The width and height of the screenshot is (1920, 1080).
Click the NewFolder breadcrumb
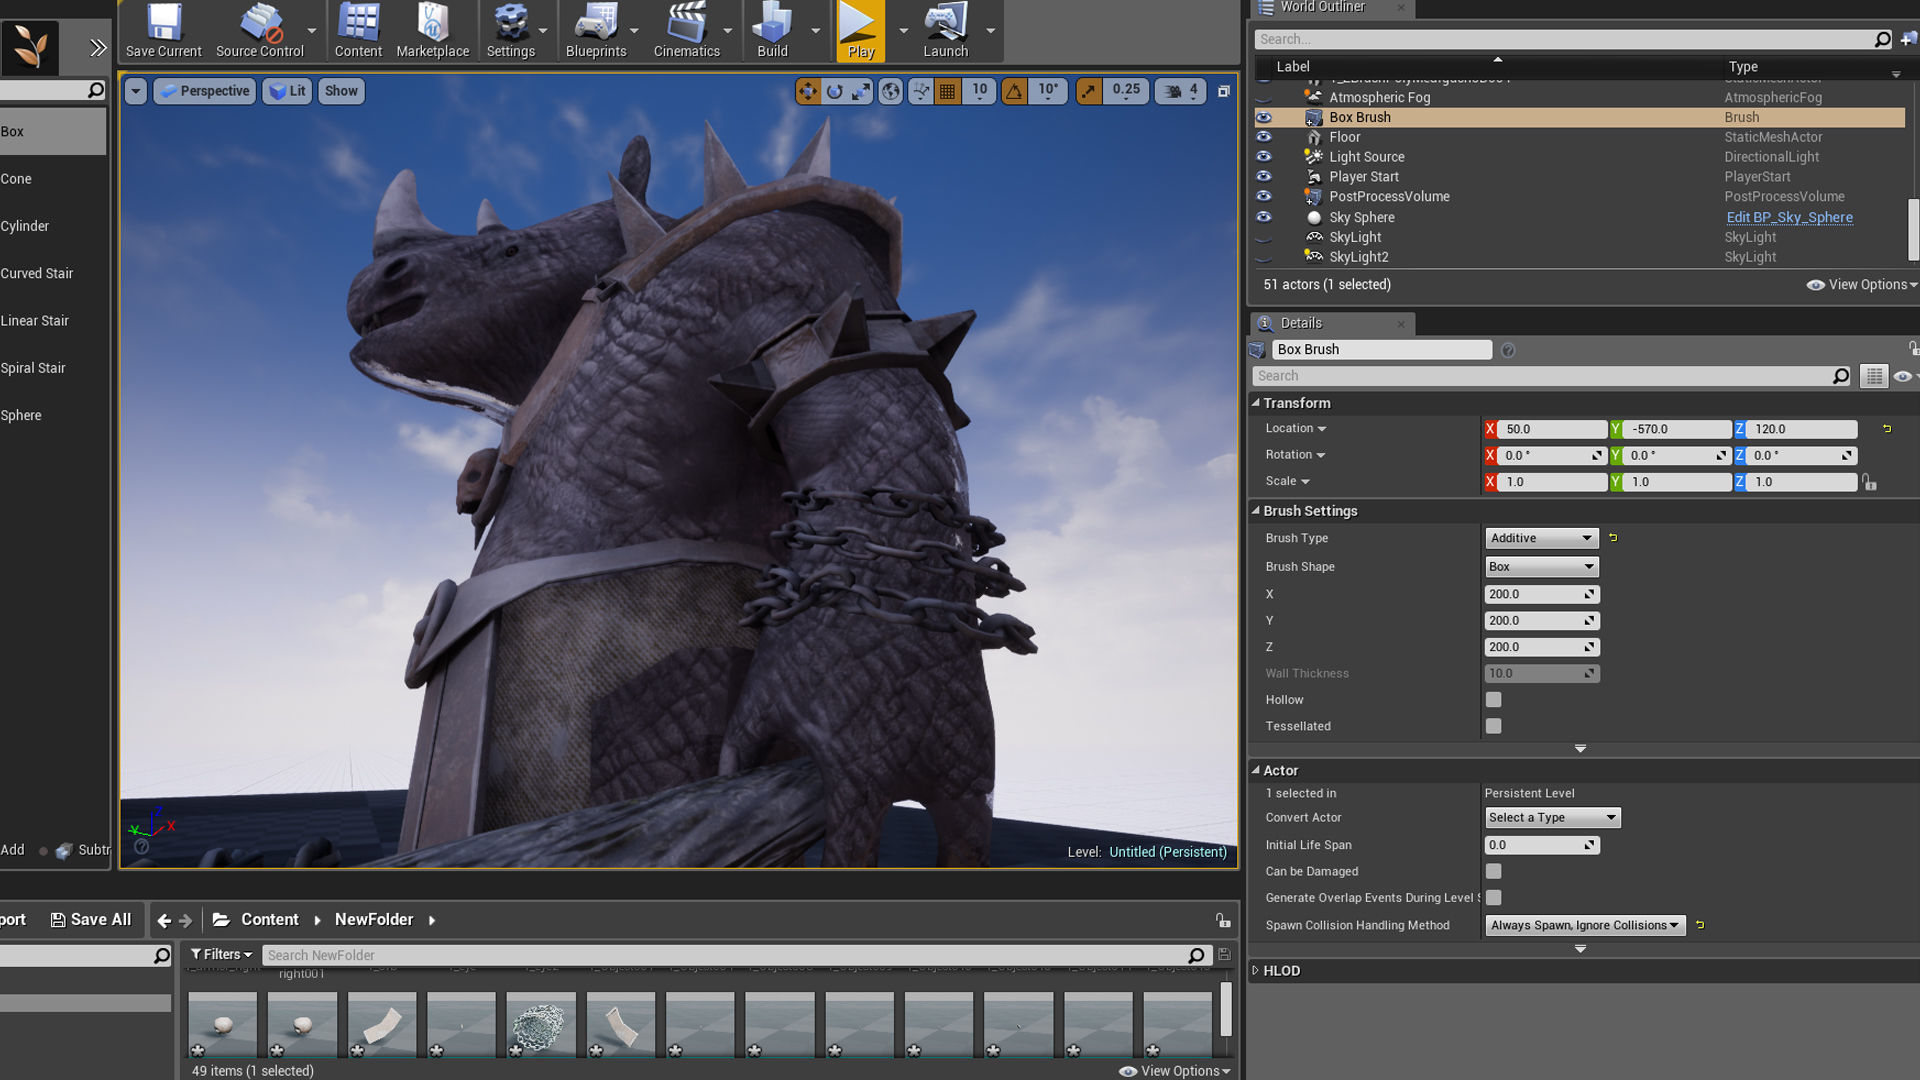[374, 920]
